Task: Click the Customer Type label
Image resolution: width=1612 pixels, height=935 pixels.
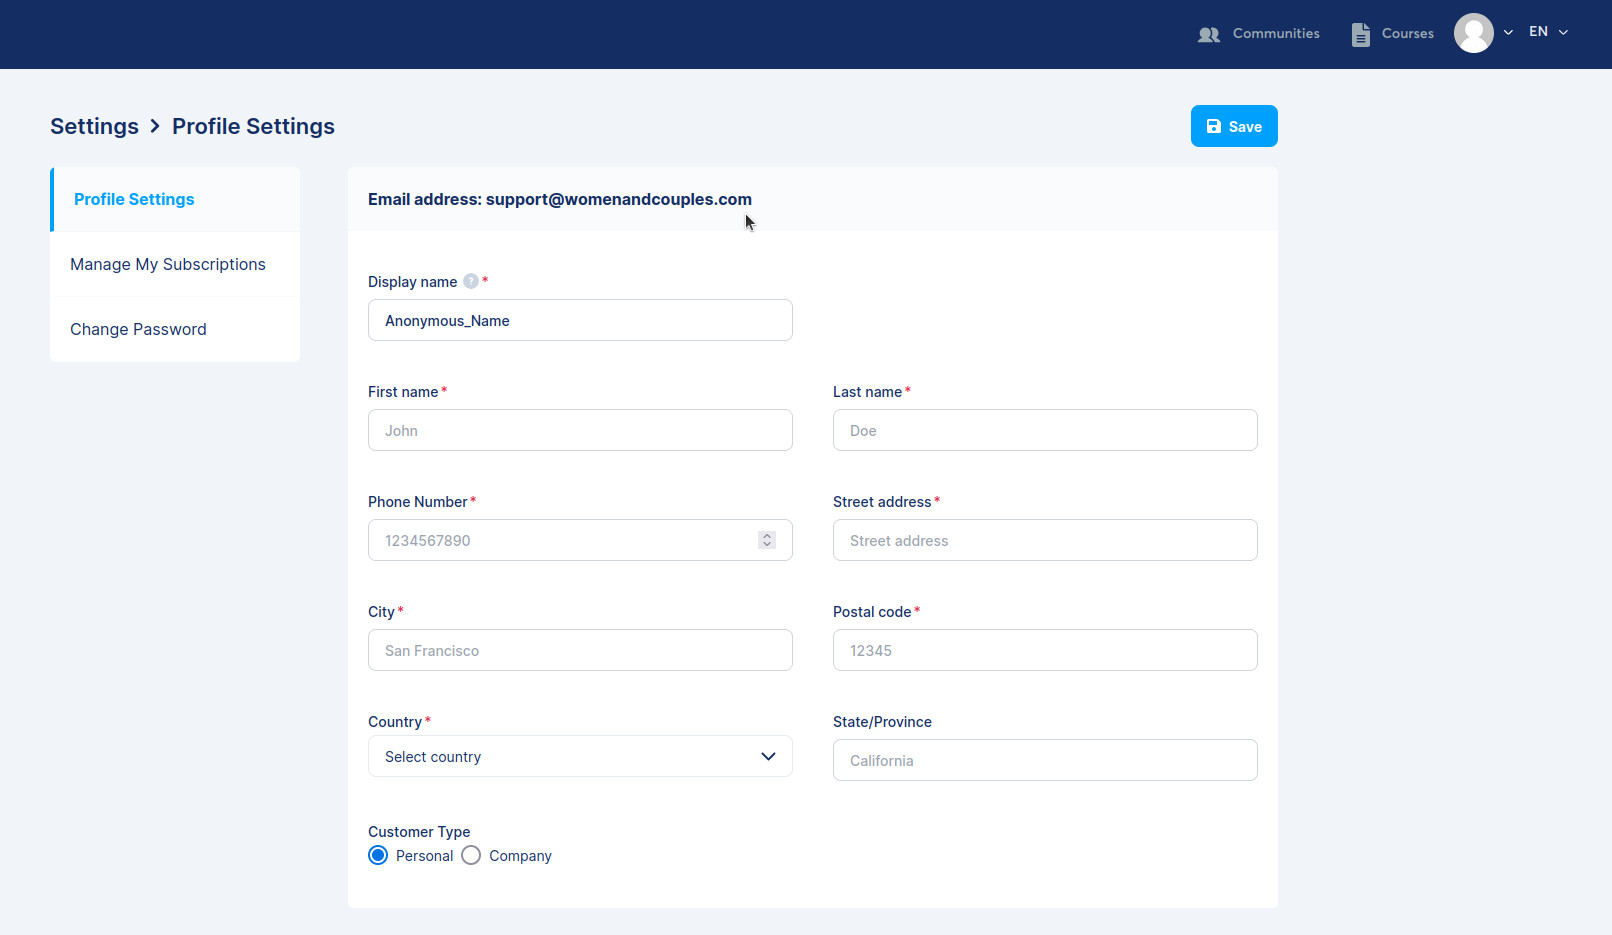Action: click(419, 832)
